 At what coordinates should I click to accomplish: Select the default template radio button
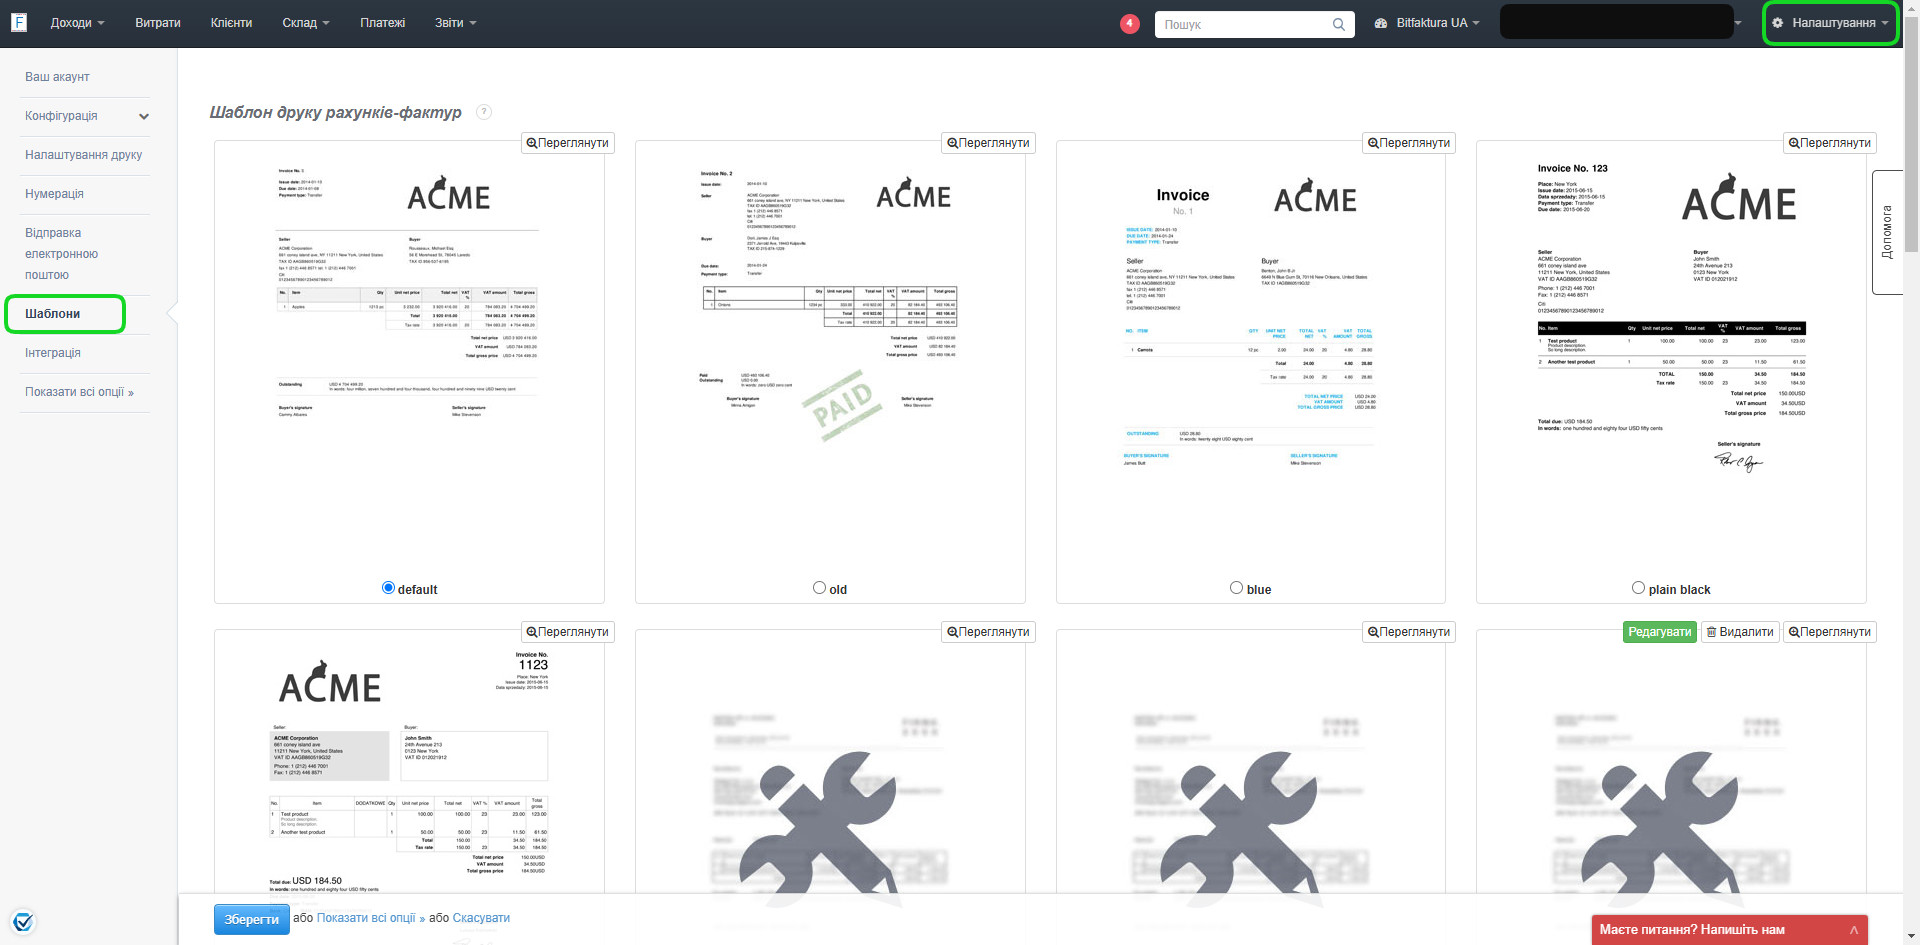point(388,588)
